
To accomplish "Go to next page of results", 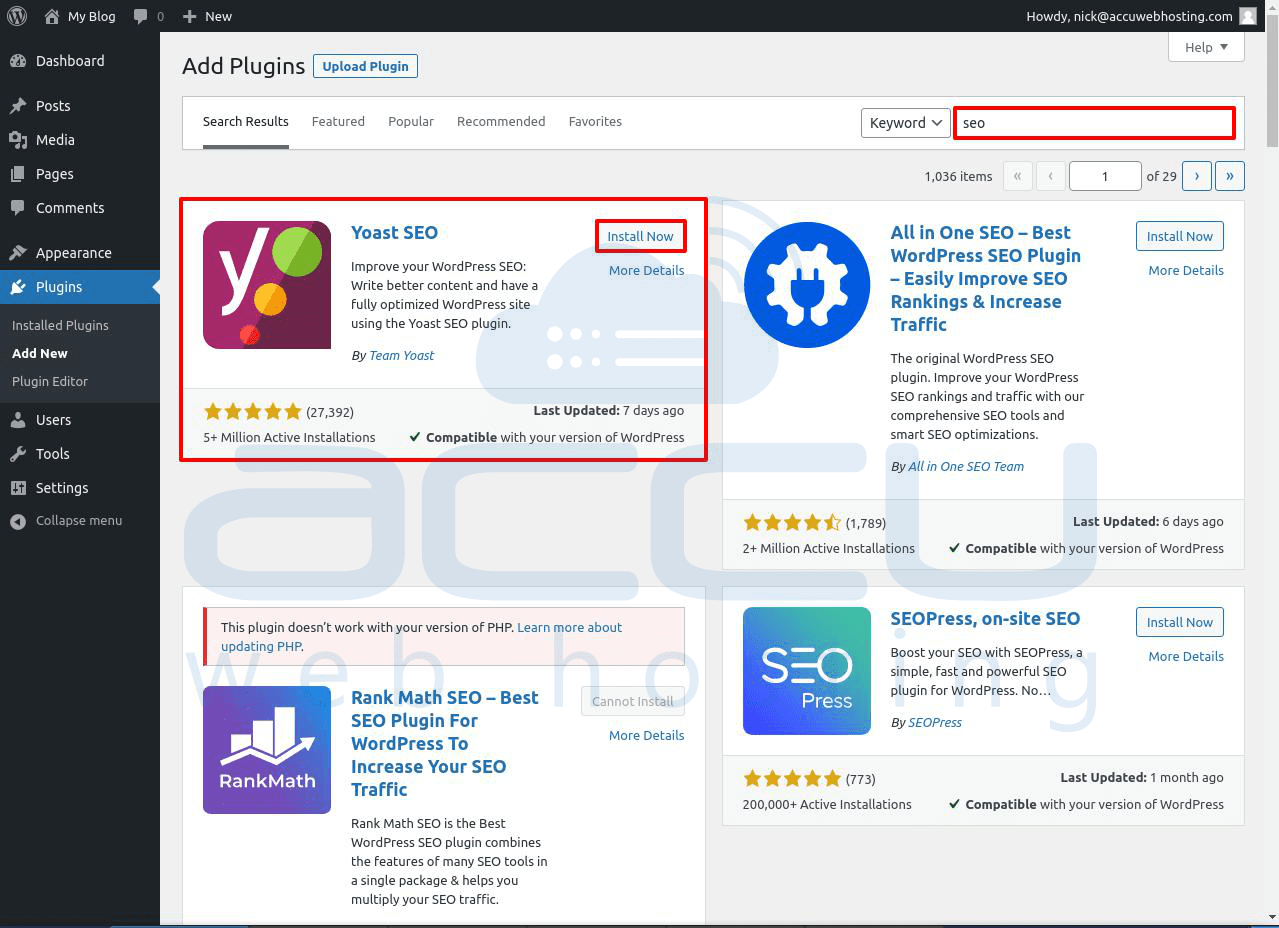I will point(1196,176).
